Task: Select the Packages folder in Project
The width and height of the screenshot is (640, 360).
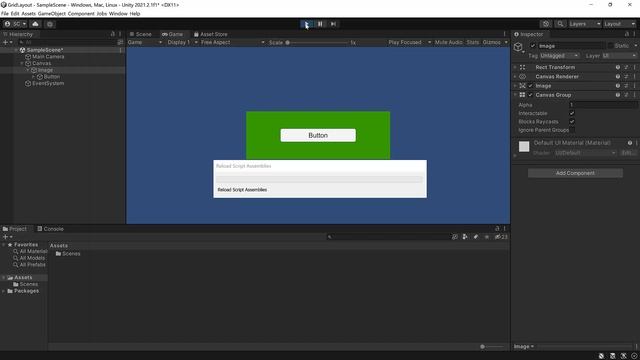Action: tap(23, 291)
